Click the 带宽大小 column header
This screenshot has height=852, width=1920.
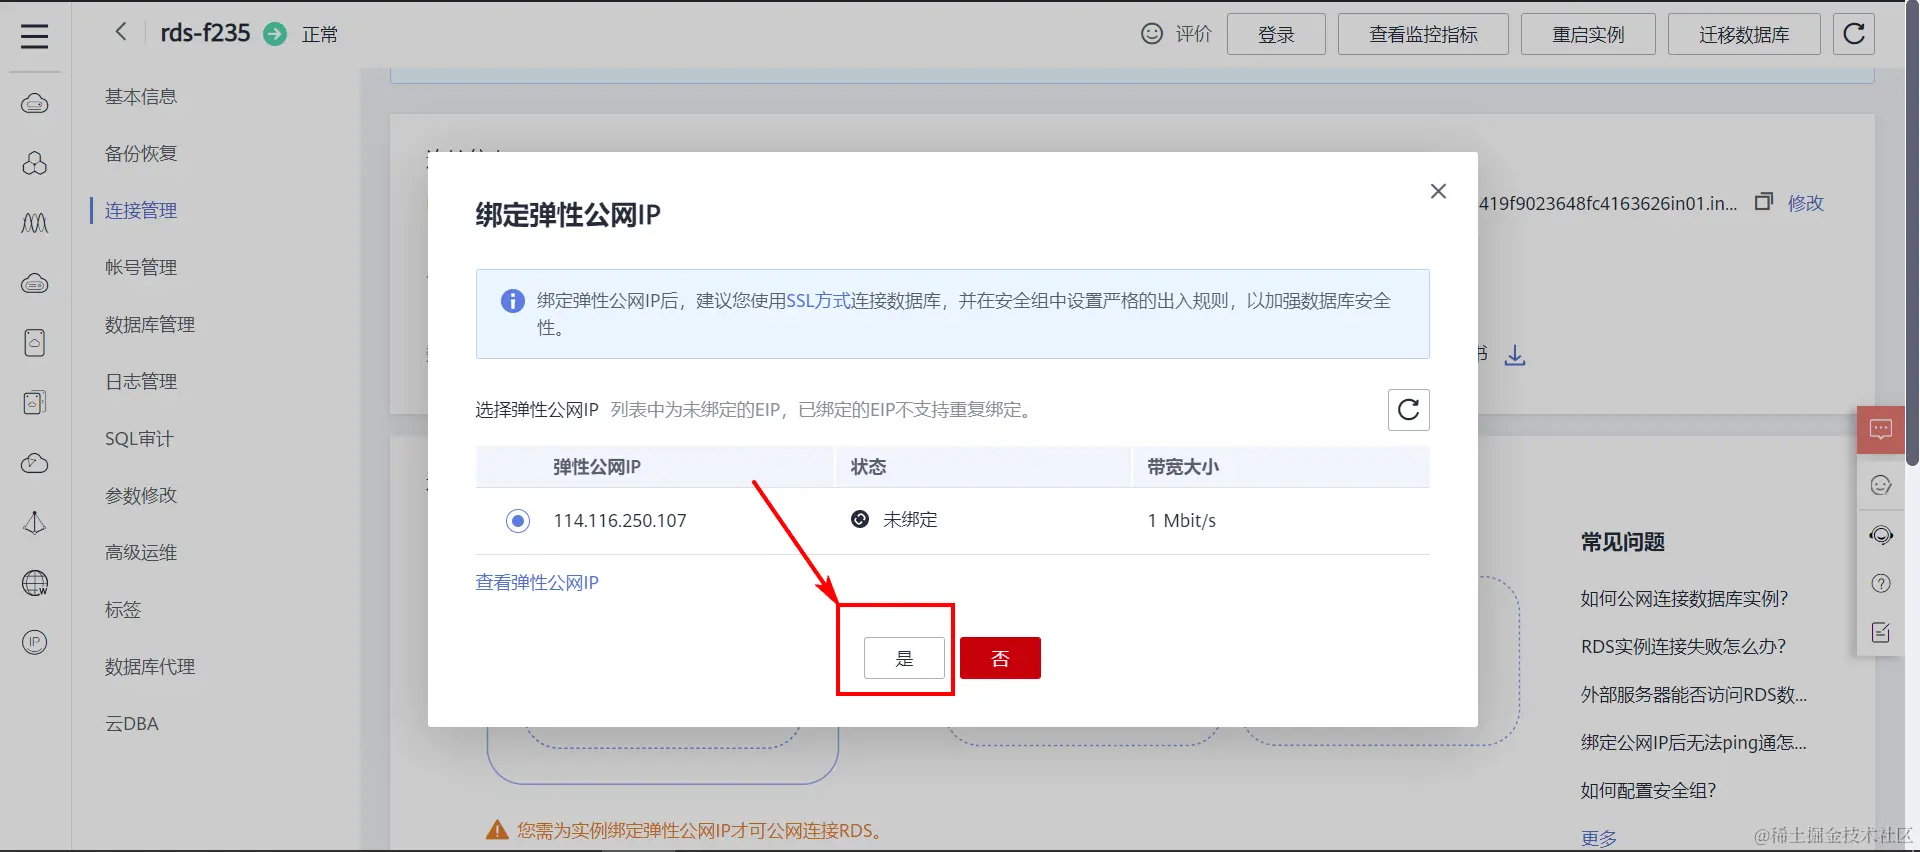point(1183,467)
